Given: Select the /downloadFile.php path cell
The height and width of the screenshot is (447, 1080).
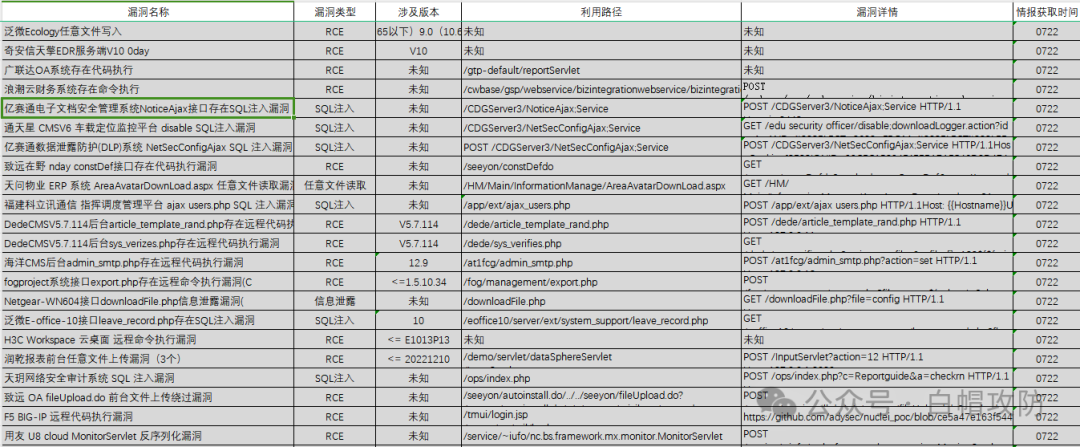Looking at the screenshot, I should [601, 302].
